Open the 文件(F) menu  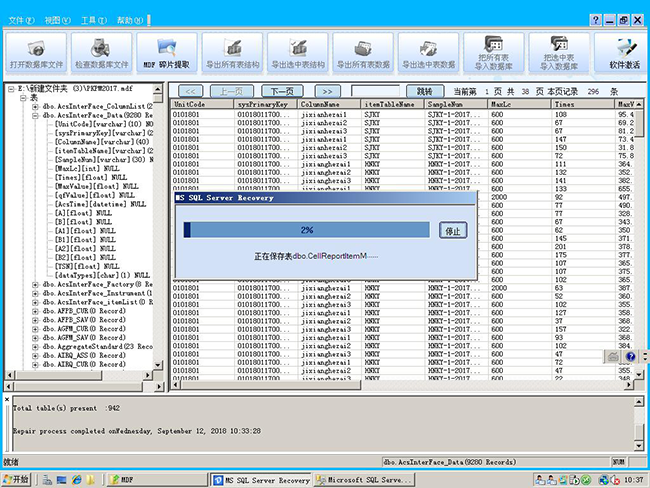coord(22,20)
